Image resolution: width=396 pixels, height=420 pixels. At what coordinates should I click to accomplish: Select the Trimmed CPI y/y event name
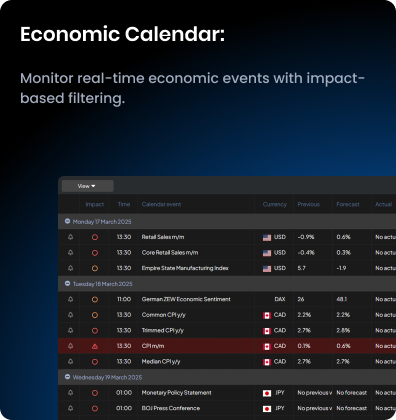pos(163,330)
